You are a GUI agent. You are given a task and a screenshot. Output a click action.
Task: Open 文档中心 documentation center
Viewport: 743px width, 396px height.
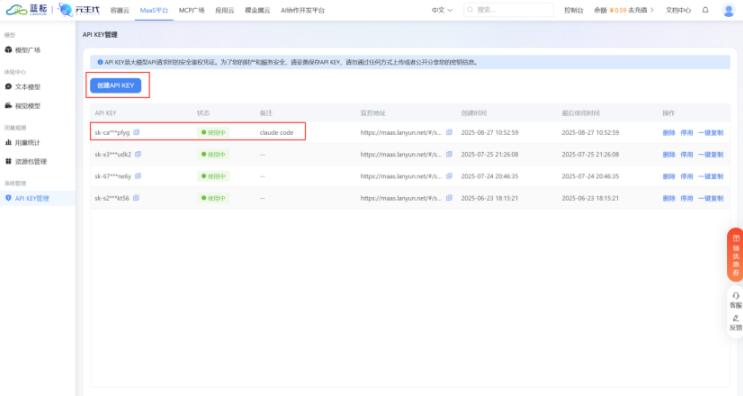point(678,10)
